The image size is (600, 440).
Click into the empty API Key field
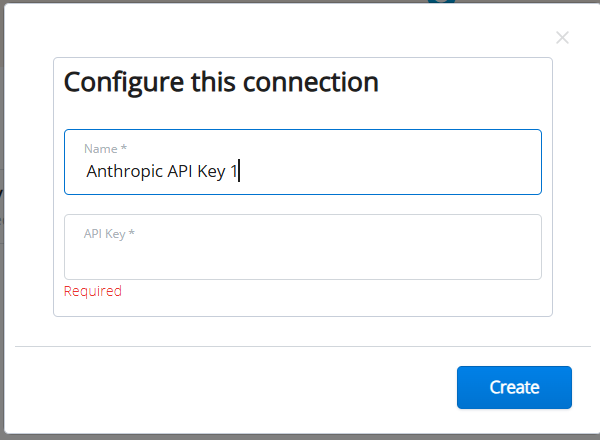pos(302,256)
